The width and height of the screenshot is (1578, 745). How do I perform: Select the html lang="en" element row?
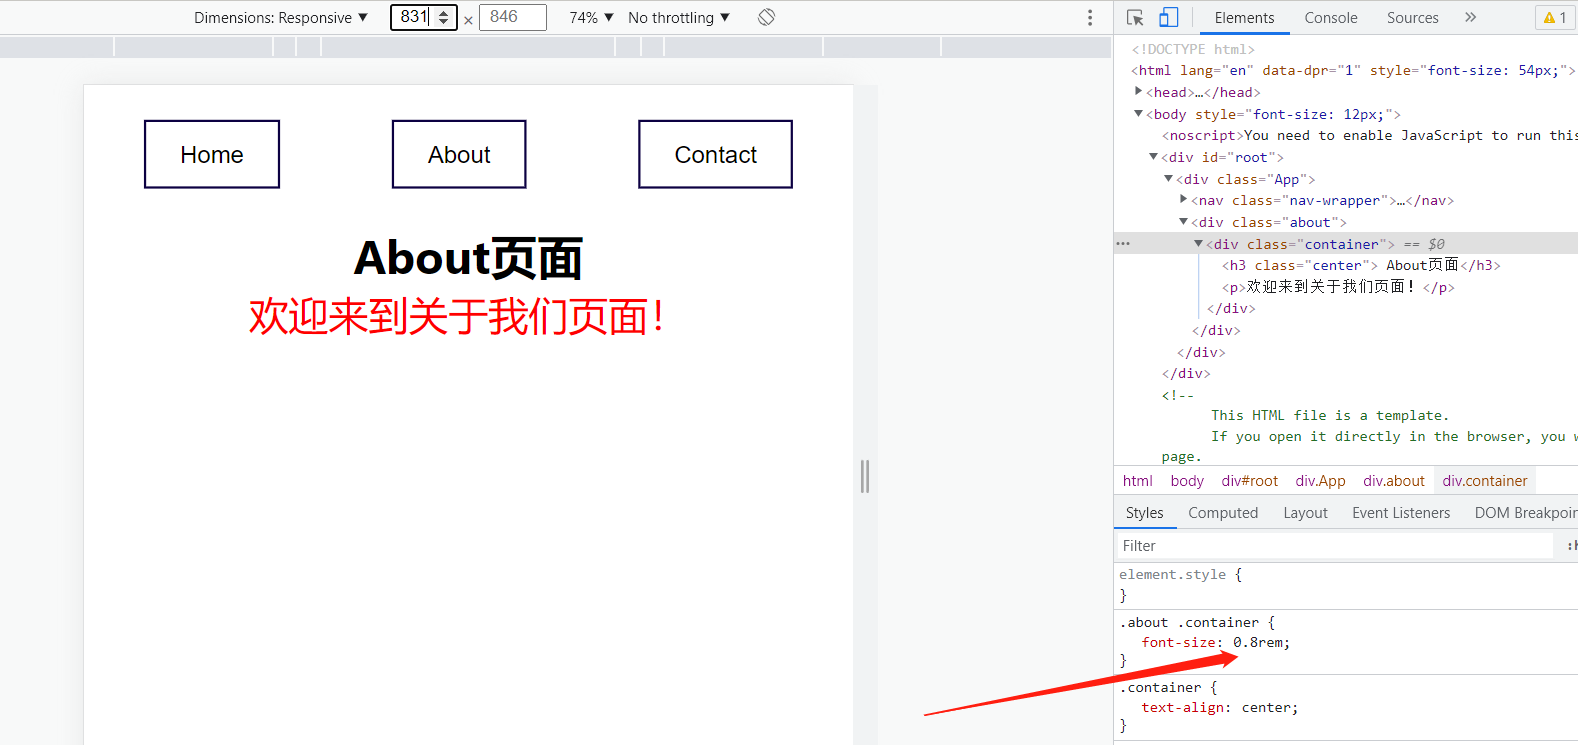(1353, 70)
